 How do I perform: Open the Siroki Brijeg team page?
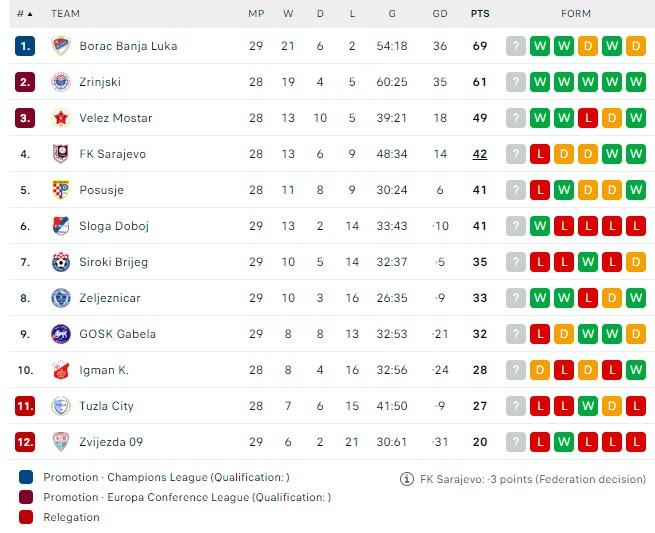113,262
